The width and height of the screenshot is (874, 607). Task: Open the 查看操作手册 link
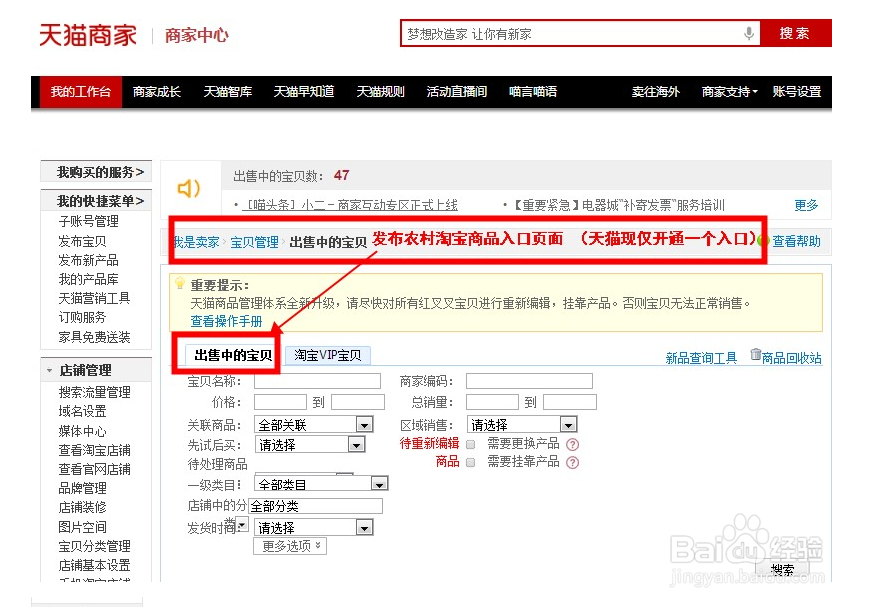point(226,322)
